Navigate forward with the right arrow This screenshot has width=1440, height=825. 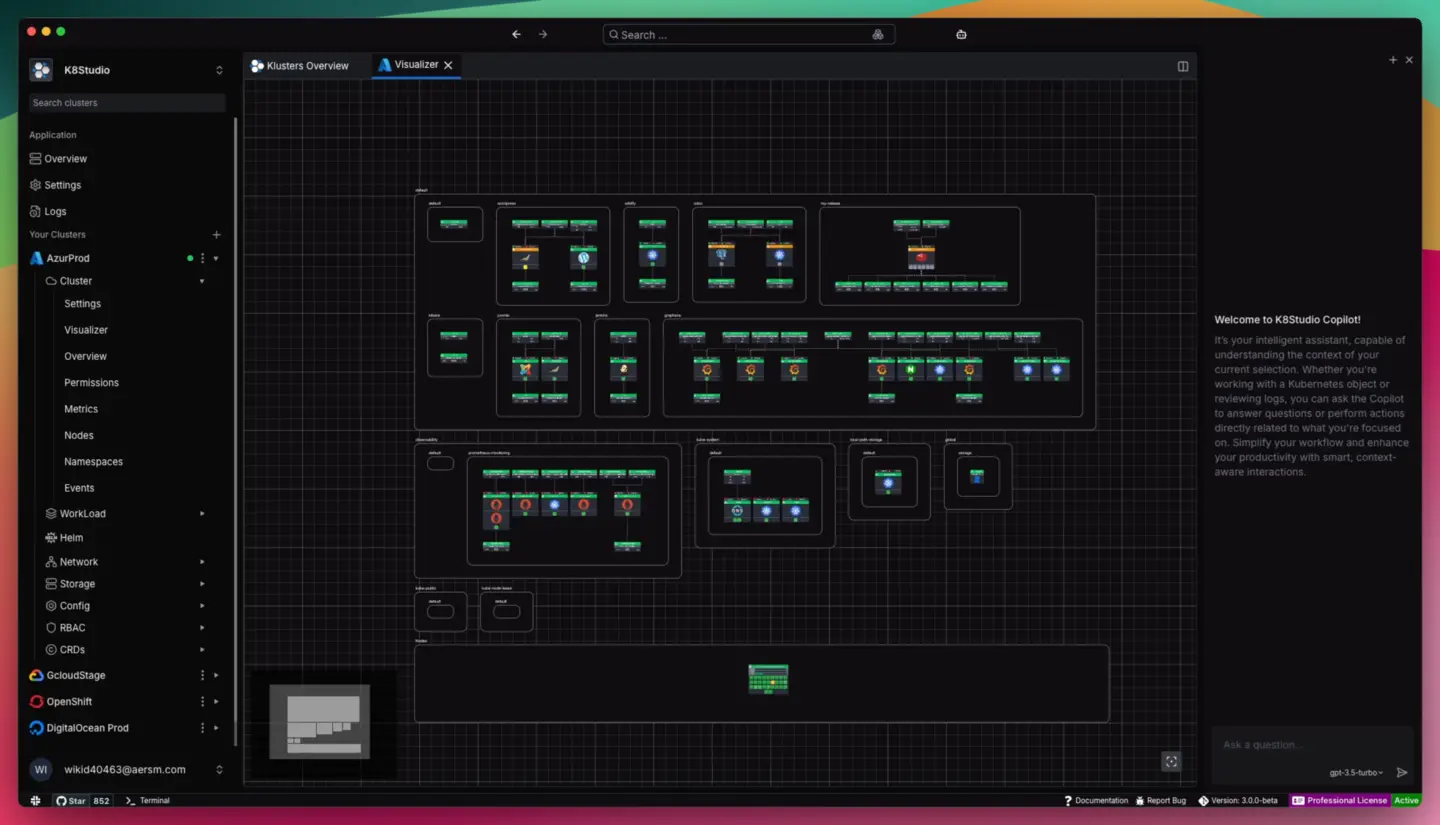coord(543,34)
